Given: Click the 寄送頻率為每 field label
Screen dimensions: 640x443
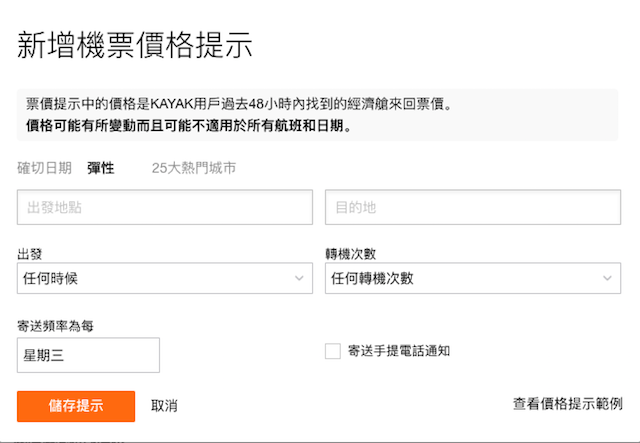Looking at the screenshot, I should (x=56, y=326).
